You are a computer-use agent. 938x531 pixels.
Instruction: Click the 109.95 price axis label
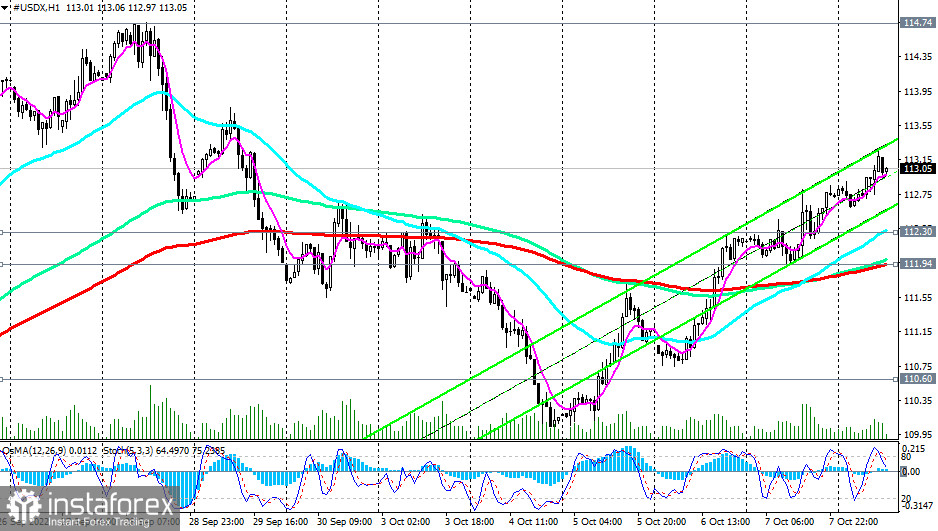pyautogui.click(x=918, y=435)
